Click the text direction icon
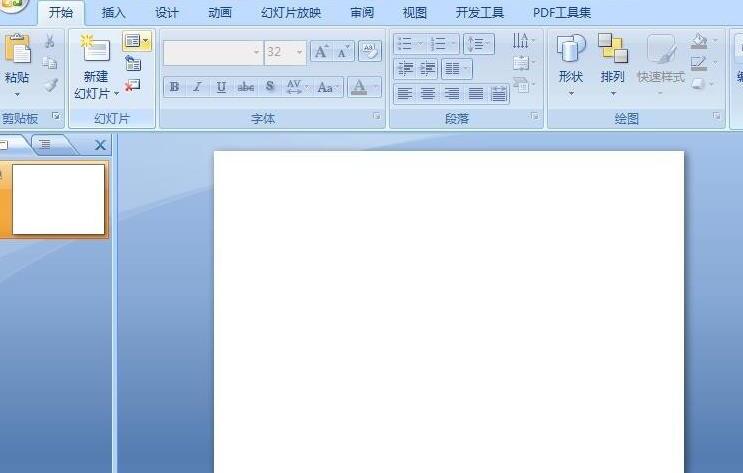The image size is (743, 473). [x=523, y=41]
